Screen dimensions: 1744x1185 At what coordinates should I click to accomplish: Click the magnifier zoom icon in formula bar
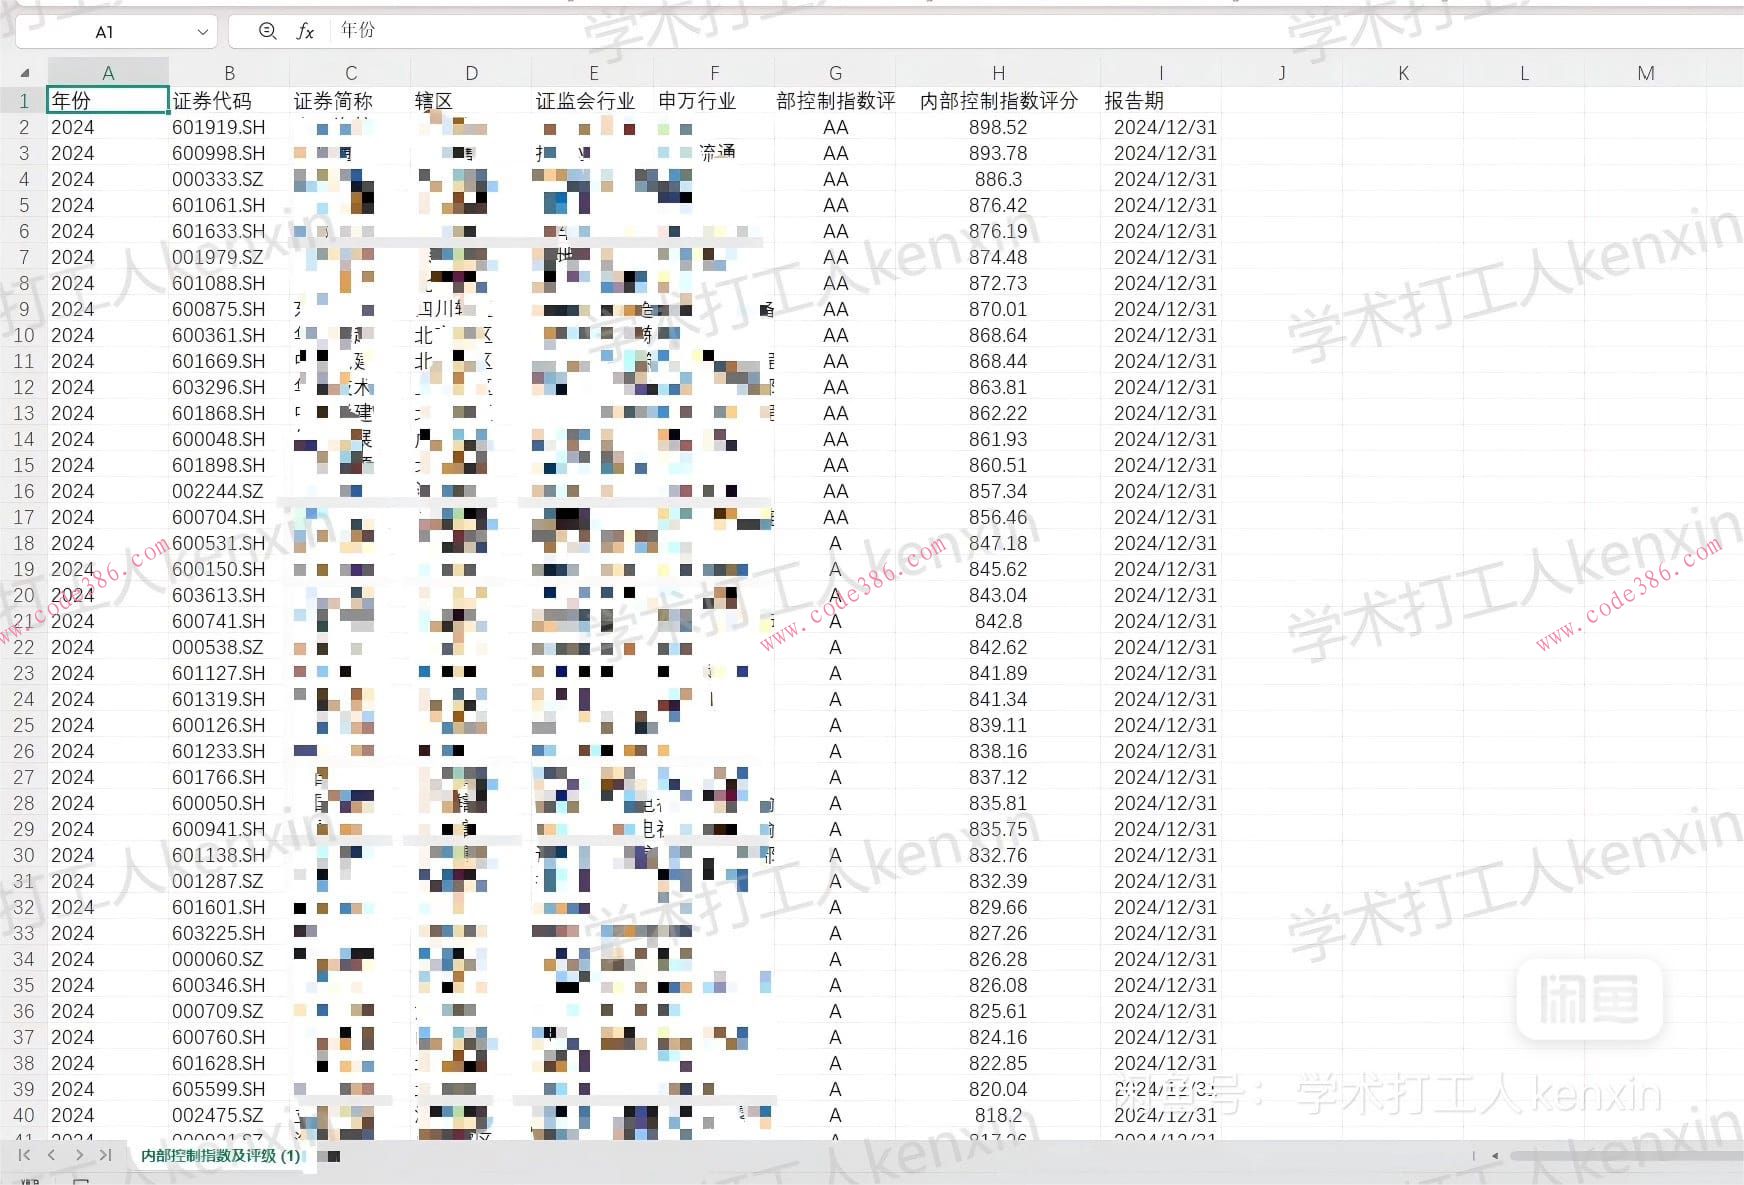pos(267,31)
